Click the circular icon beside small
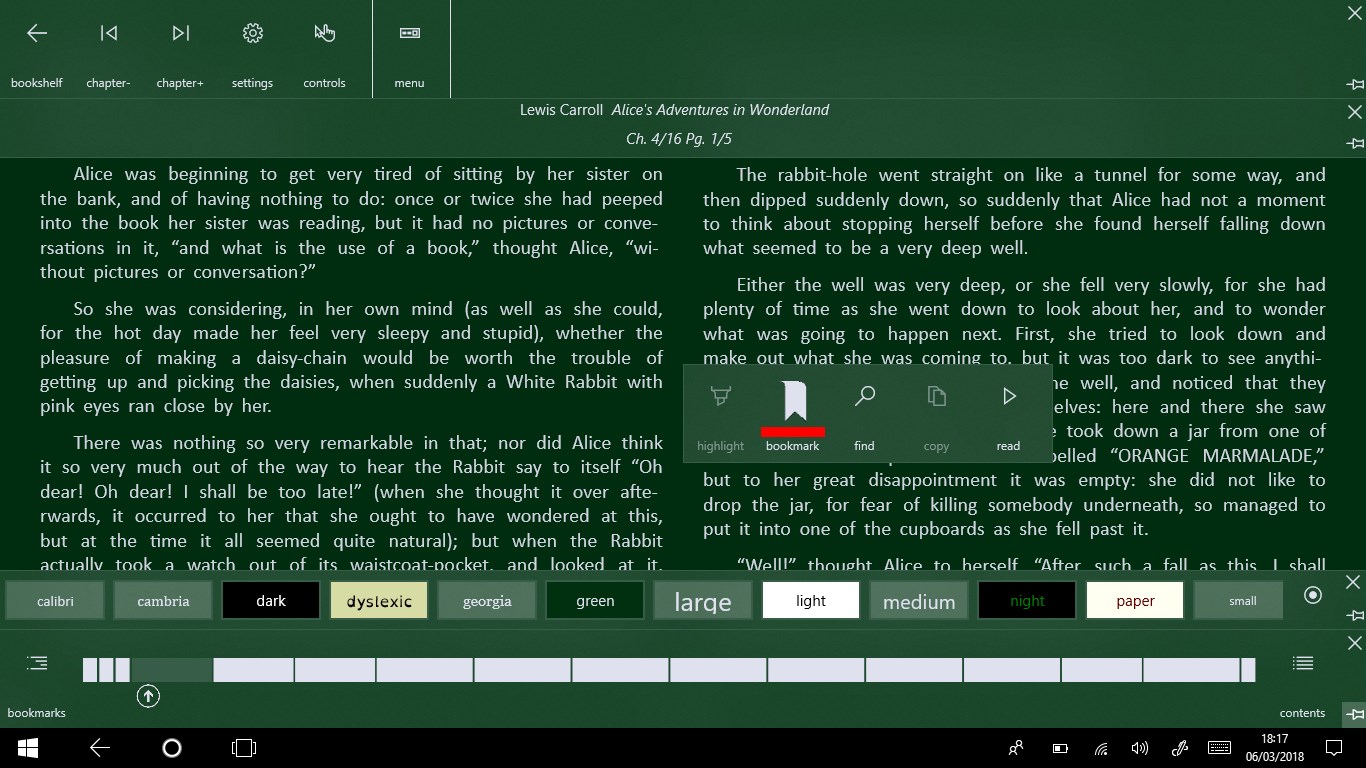The height and width of the screenshot is (768, 1366). [1313, 596]
